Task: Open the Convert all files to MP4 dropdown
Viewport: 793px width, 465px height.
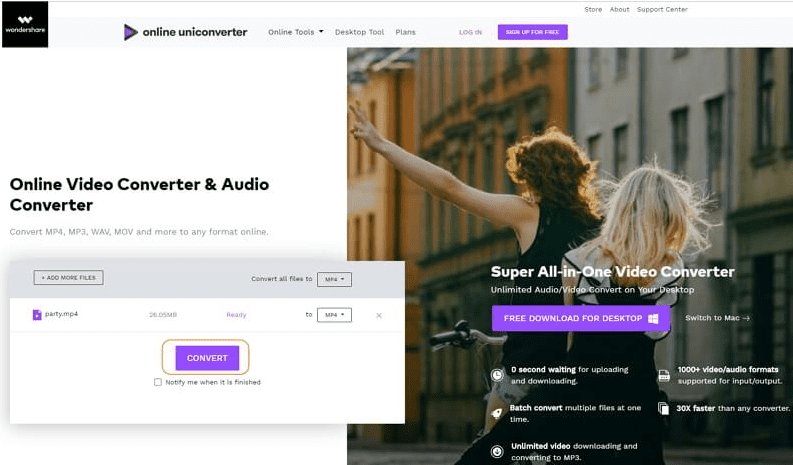Action: (334, 279)
